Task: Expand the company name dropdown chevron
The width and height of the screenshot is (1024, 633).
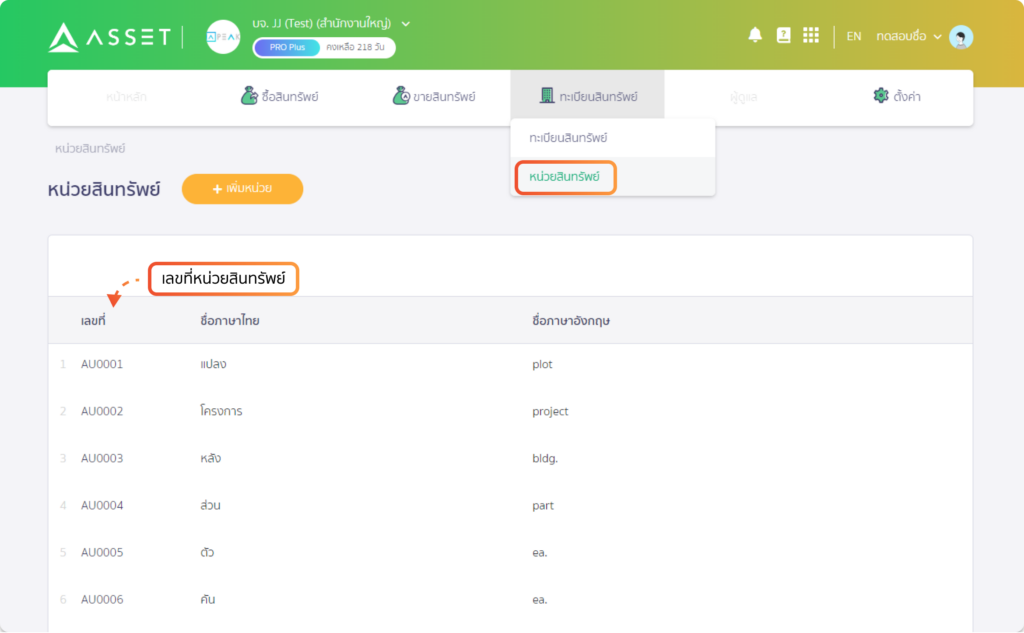Action: click(x=406, y=24)
